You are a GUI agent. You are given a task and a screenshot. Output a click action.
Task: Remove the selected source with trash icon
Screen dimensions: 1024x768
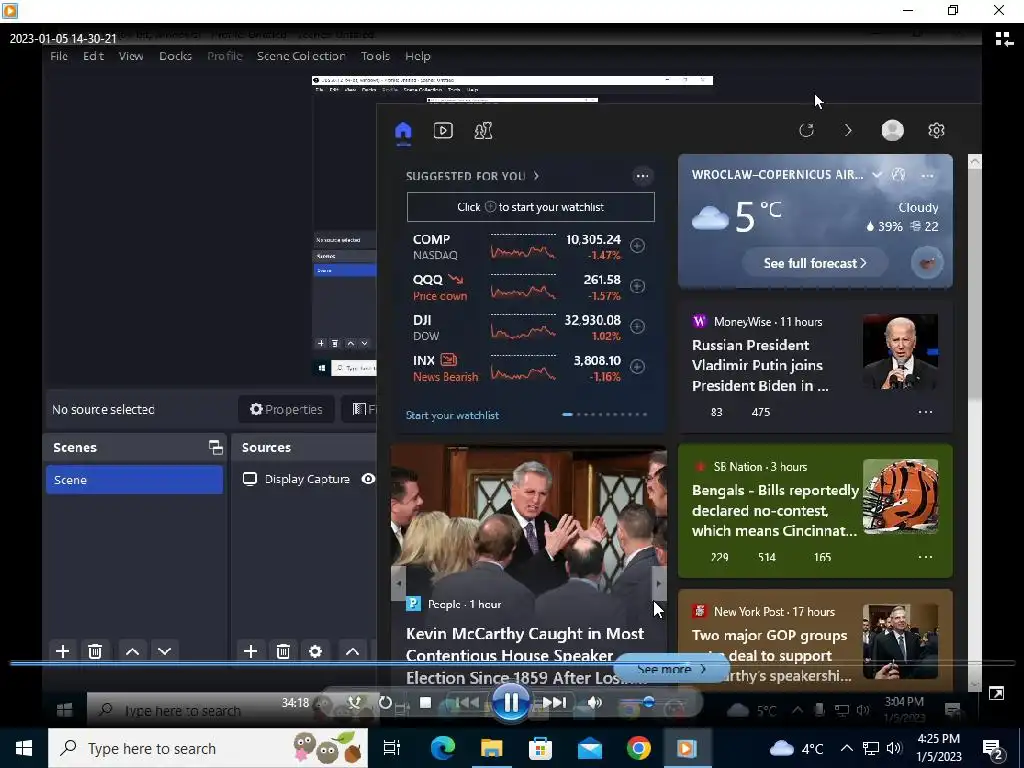(283, 651)
